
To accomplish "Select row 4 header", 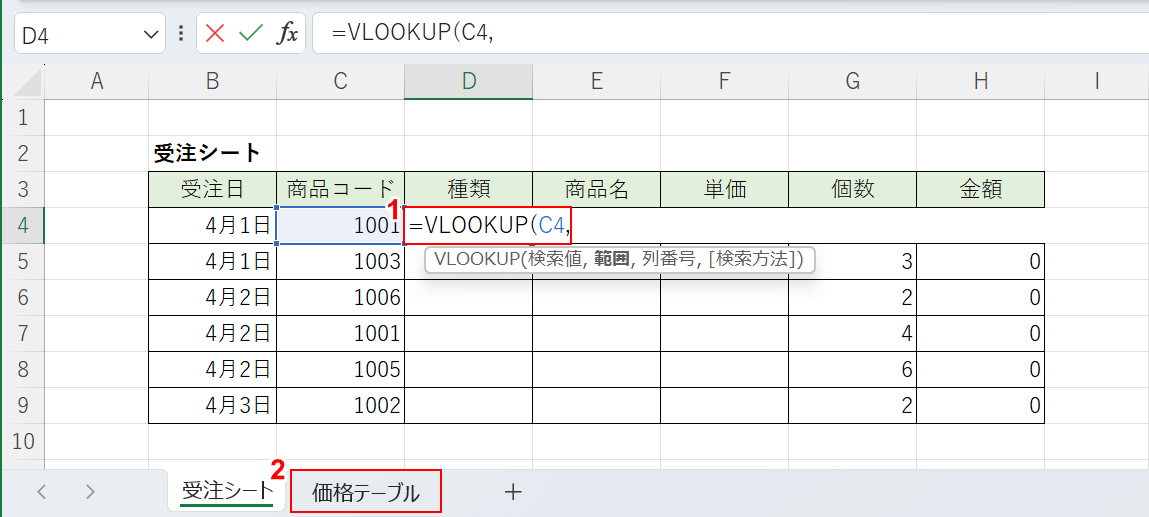I will pyautogui.click(x=22, y=226).
